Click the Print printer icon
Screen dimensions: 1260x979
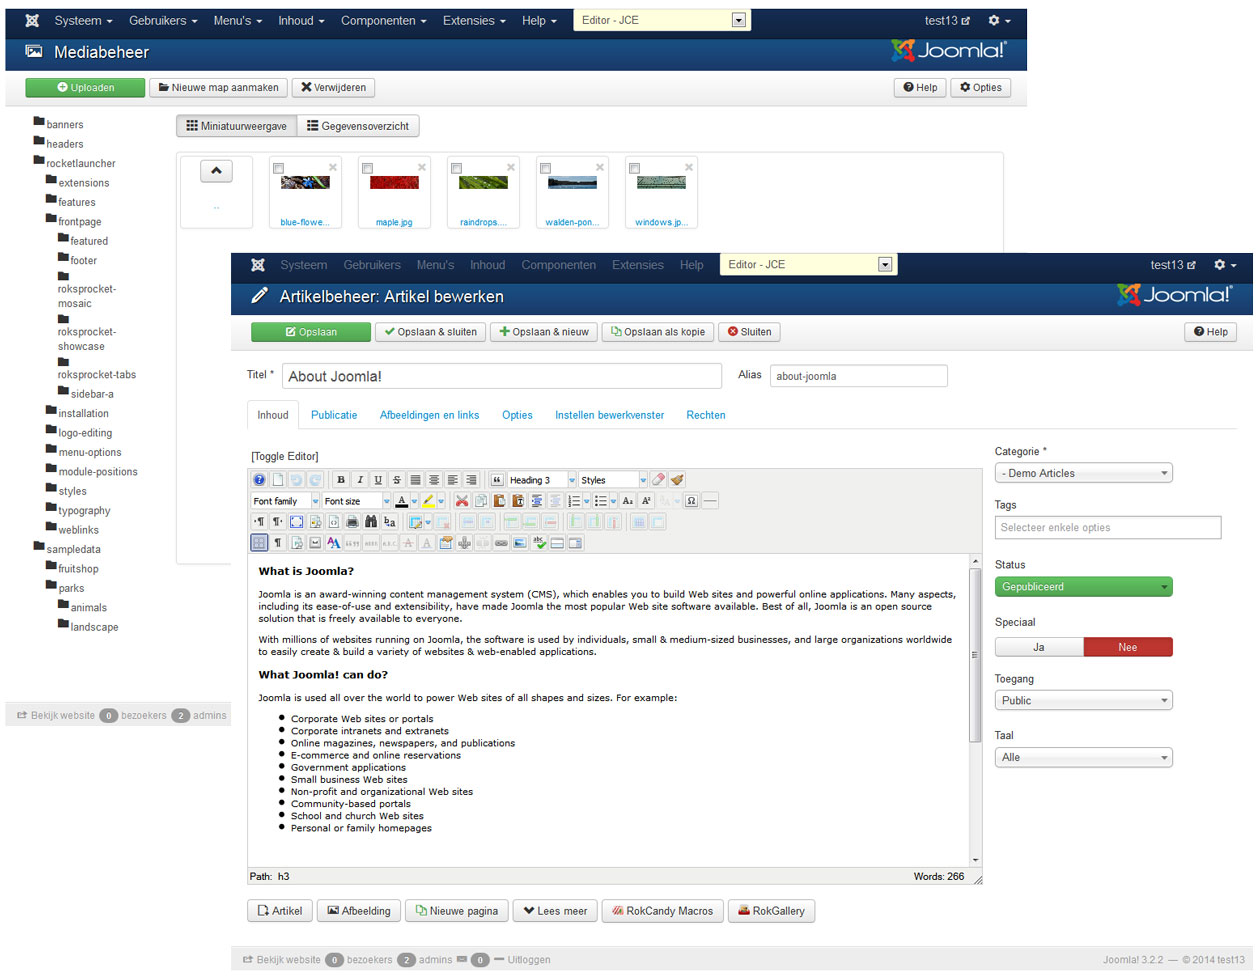[352, 522]
